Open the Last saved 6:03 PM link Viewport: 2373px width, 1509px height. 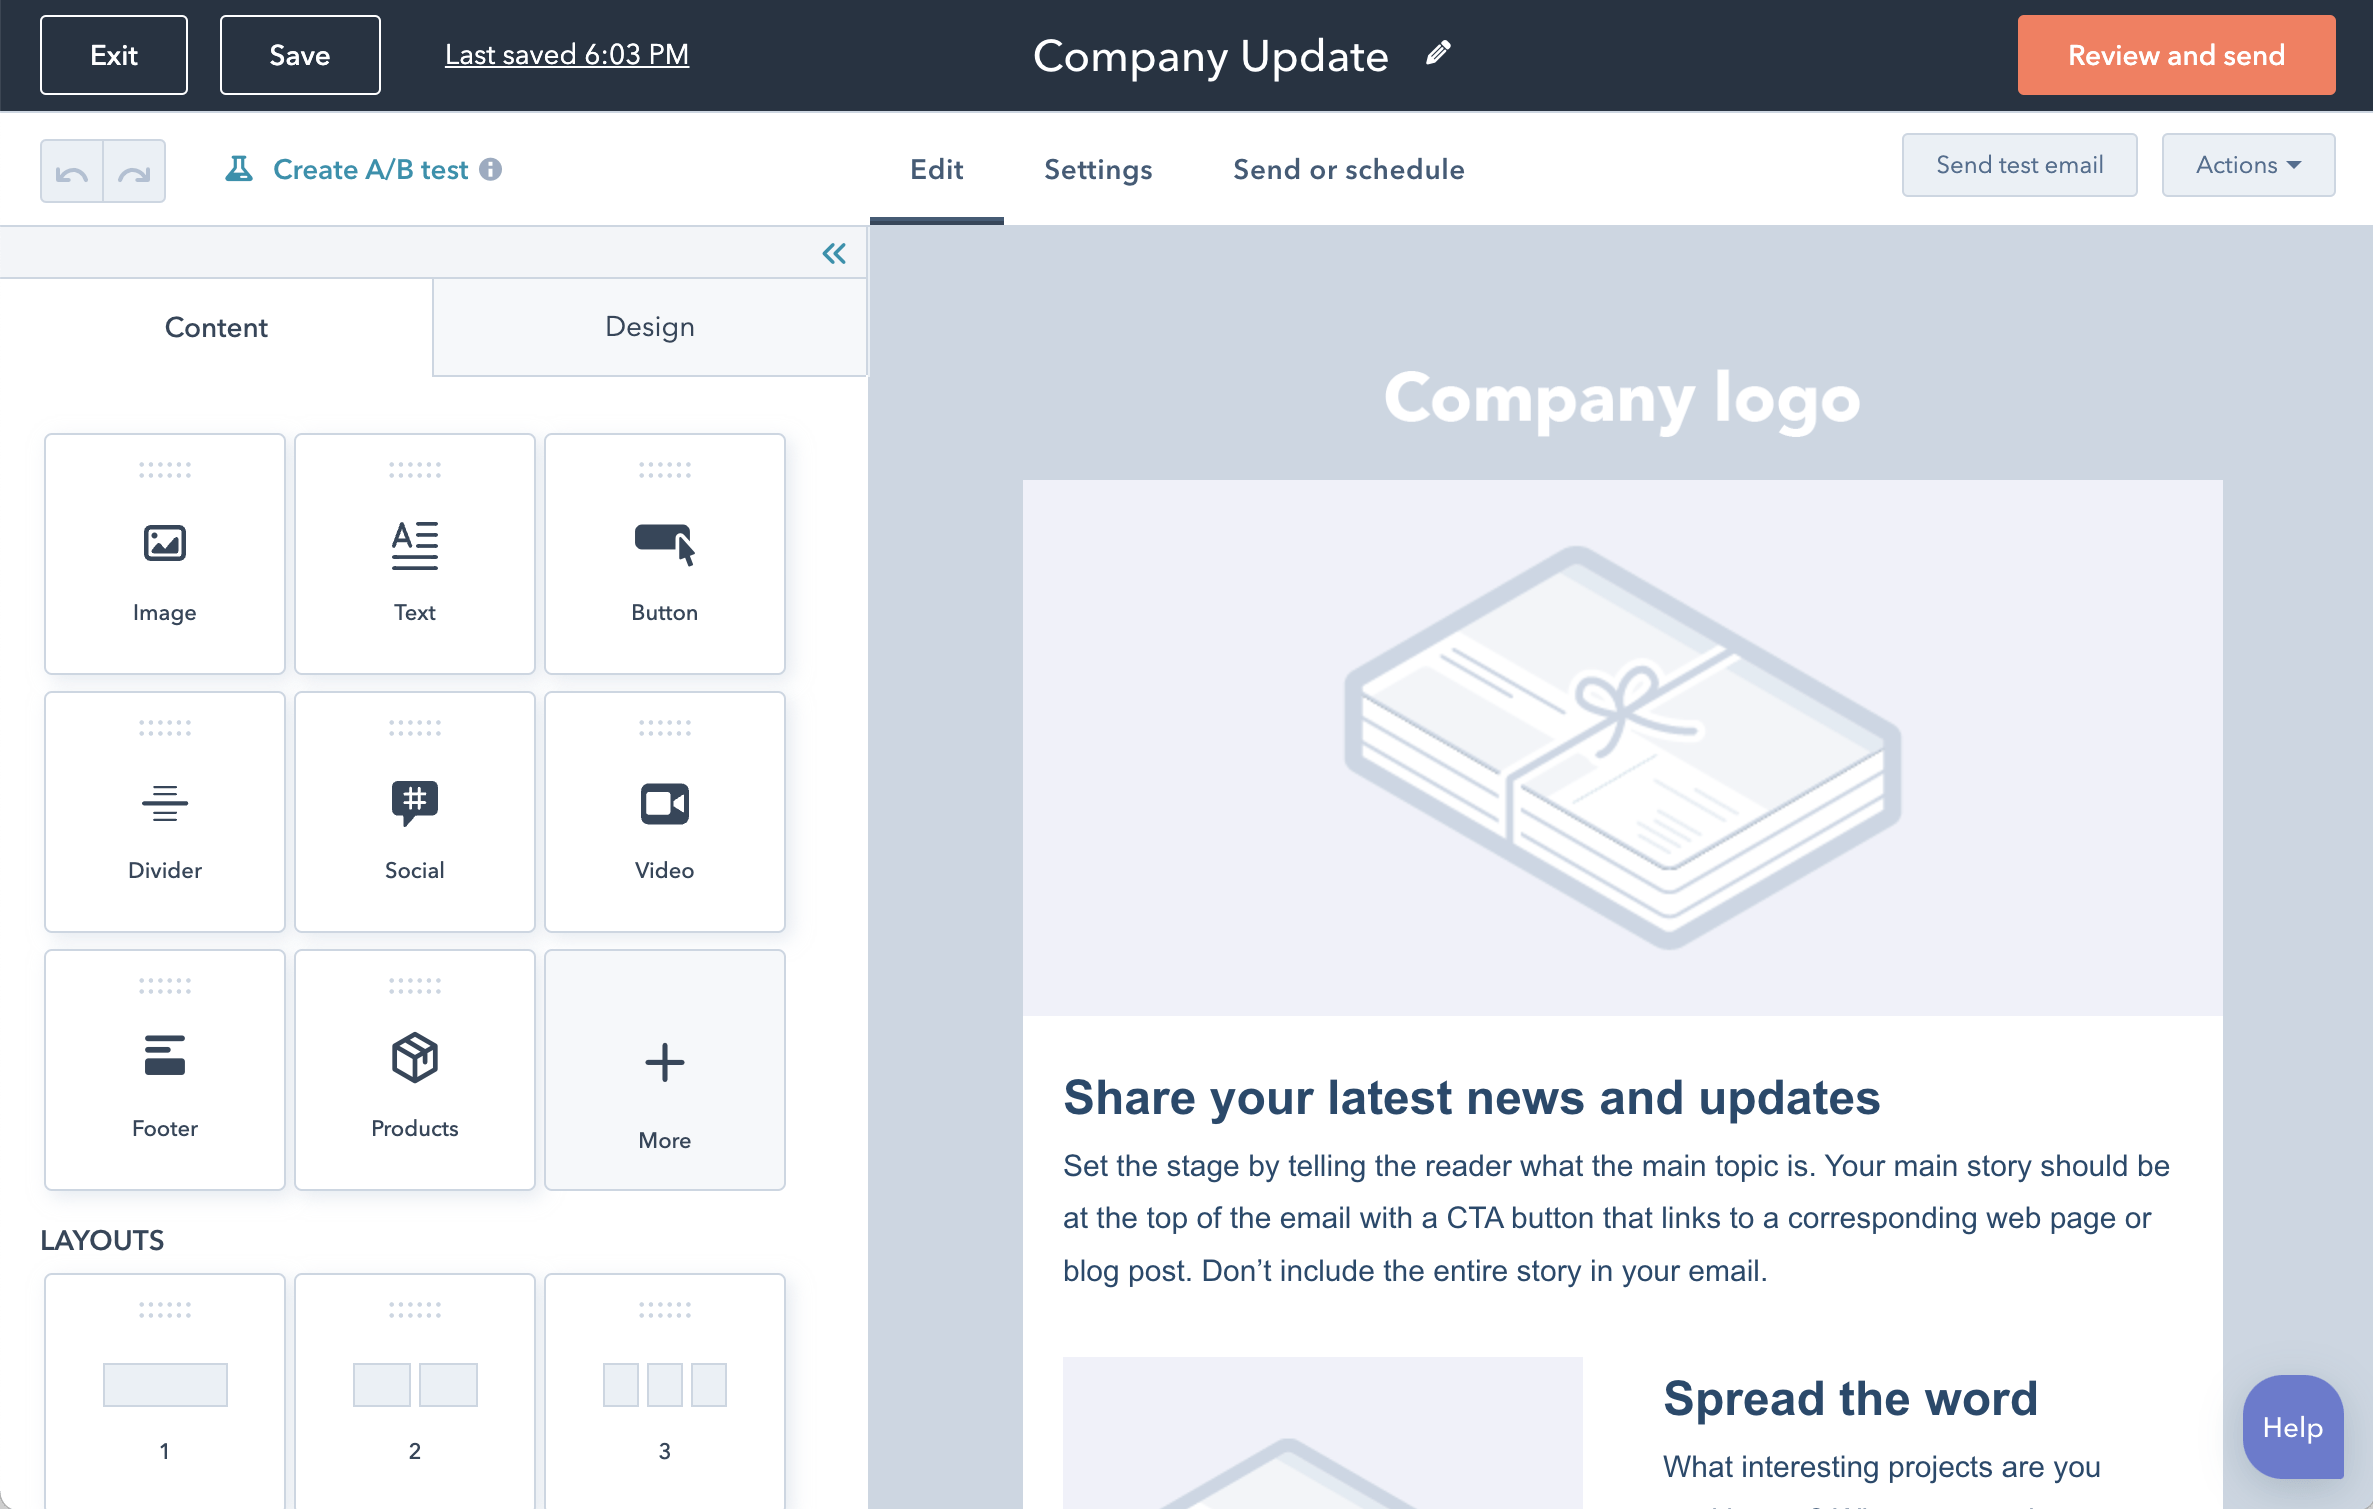(x=567, y=55)
